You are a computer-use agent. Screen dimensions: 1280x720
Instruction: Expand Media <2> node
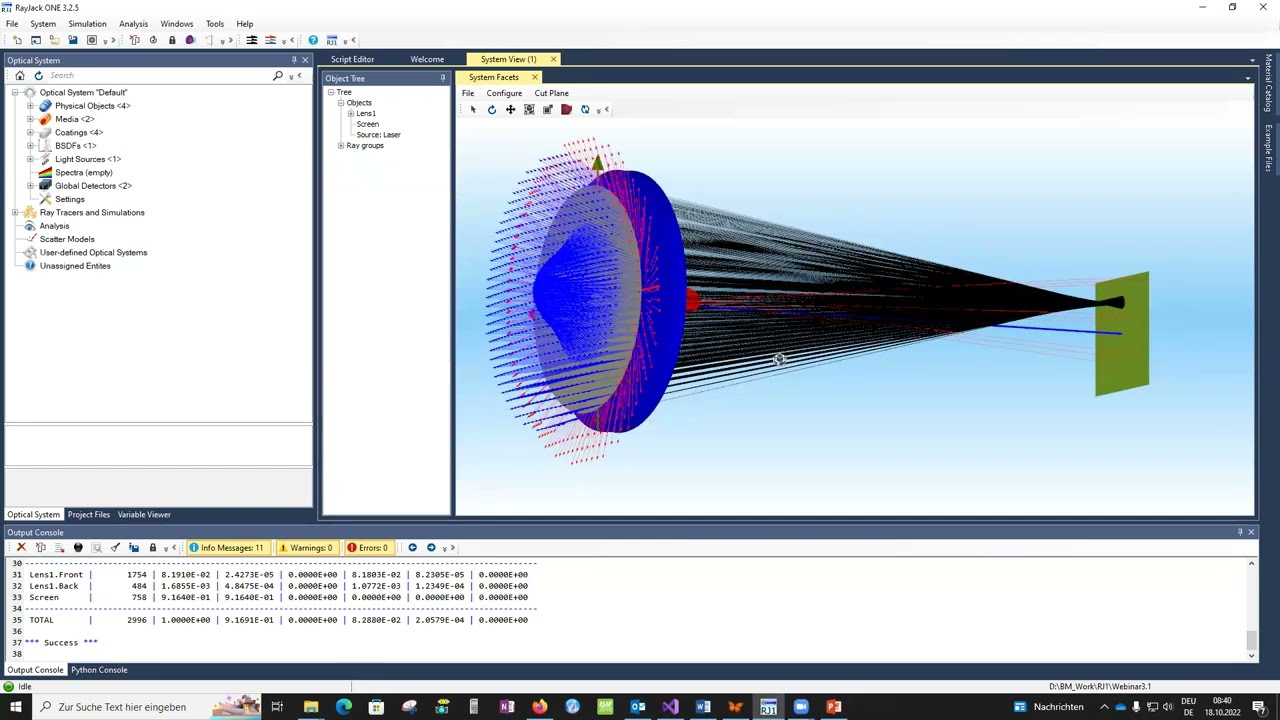[x=30, y=119]
